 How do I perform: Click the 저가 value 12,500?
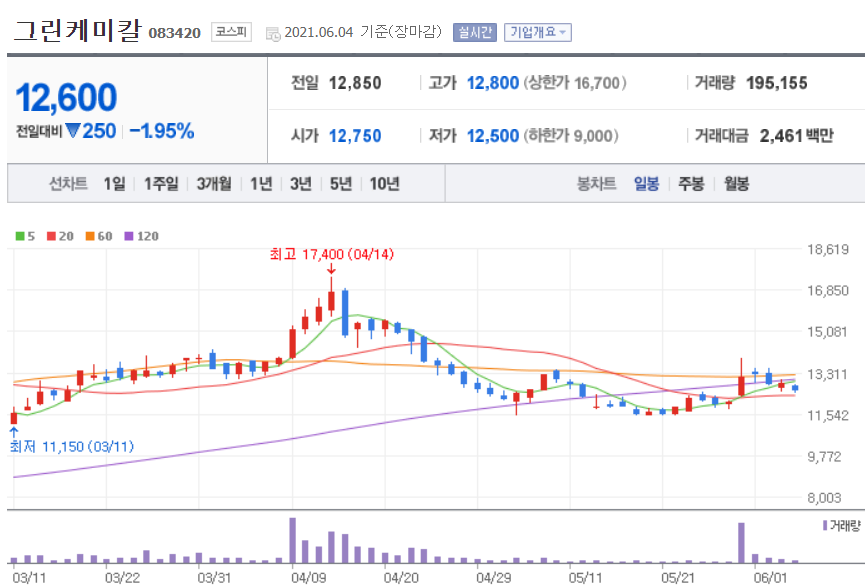pyautogui.click(x=493, y=136)
